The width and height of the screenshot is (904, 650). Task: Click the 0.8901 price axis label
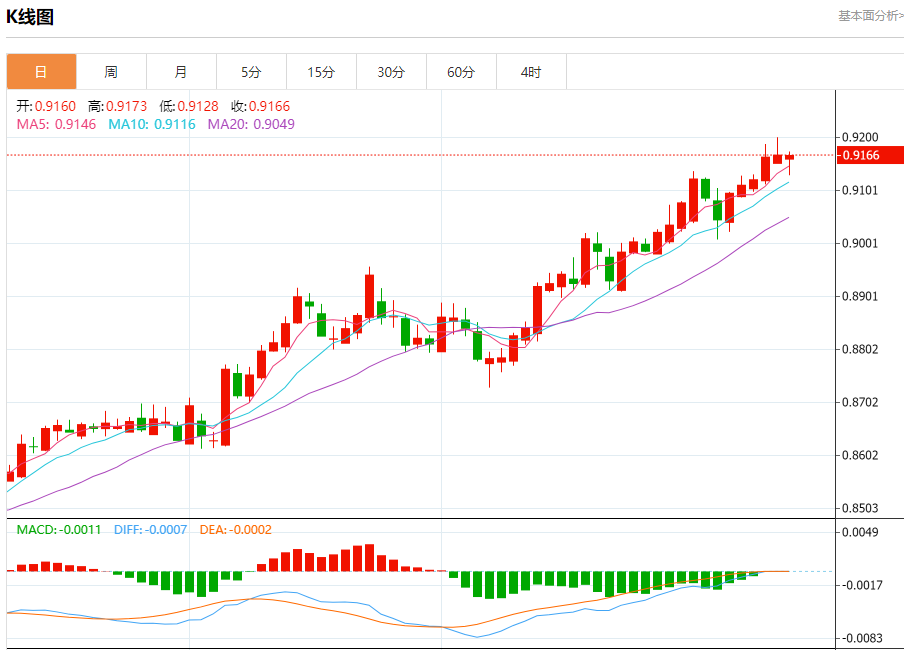click(x=860, y=296)
